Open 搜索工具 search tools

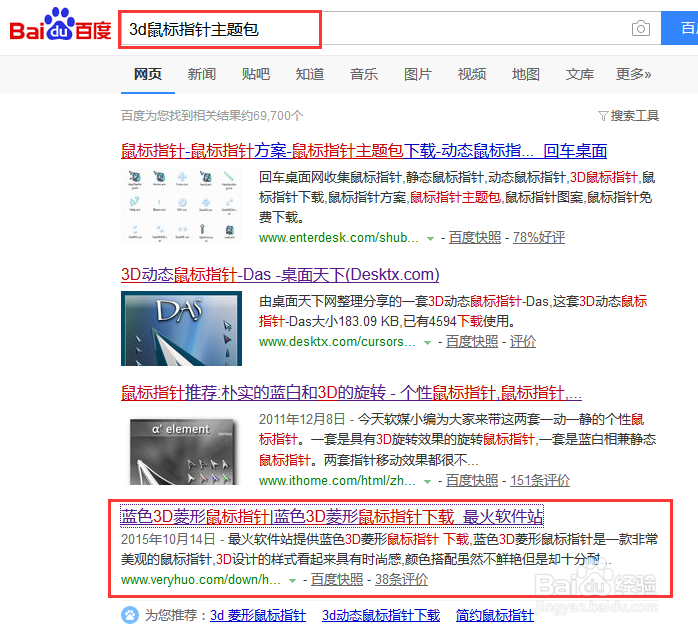634,116
